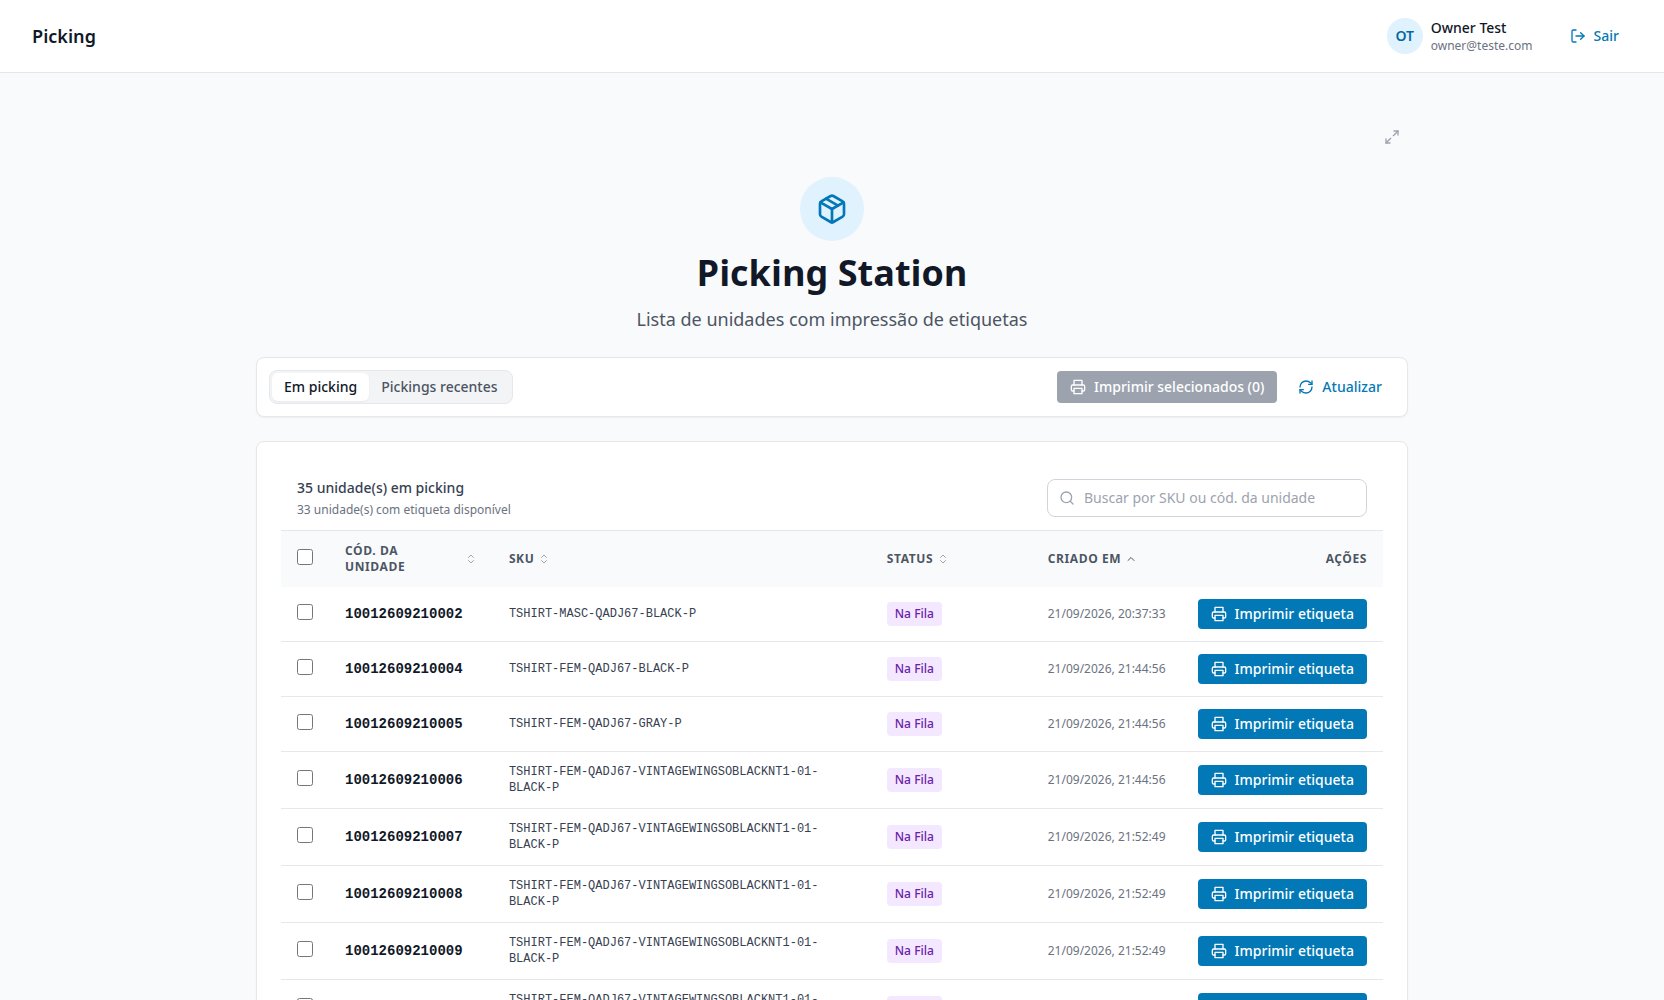Screen dimensions: 1664x1000
Task: Click the printer icon in Imprimir selecionados
Action: coord(1078,387)
